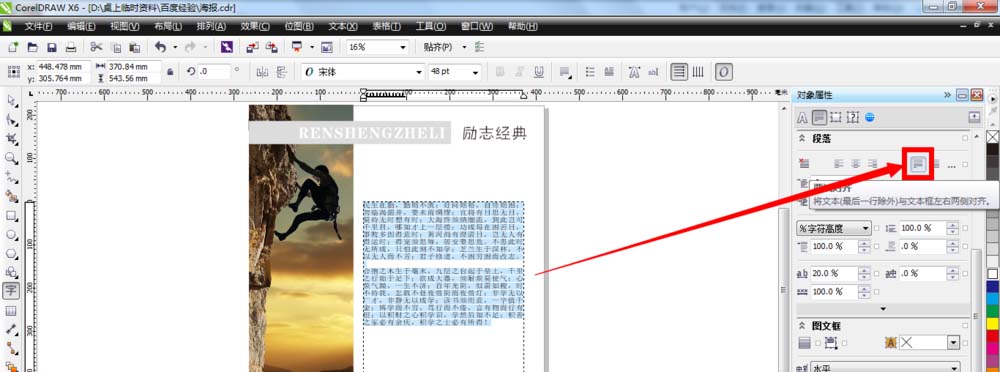The image size is (1000, 372).
Task: Open the Frame properties tab icon
Action: (837, 117)
